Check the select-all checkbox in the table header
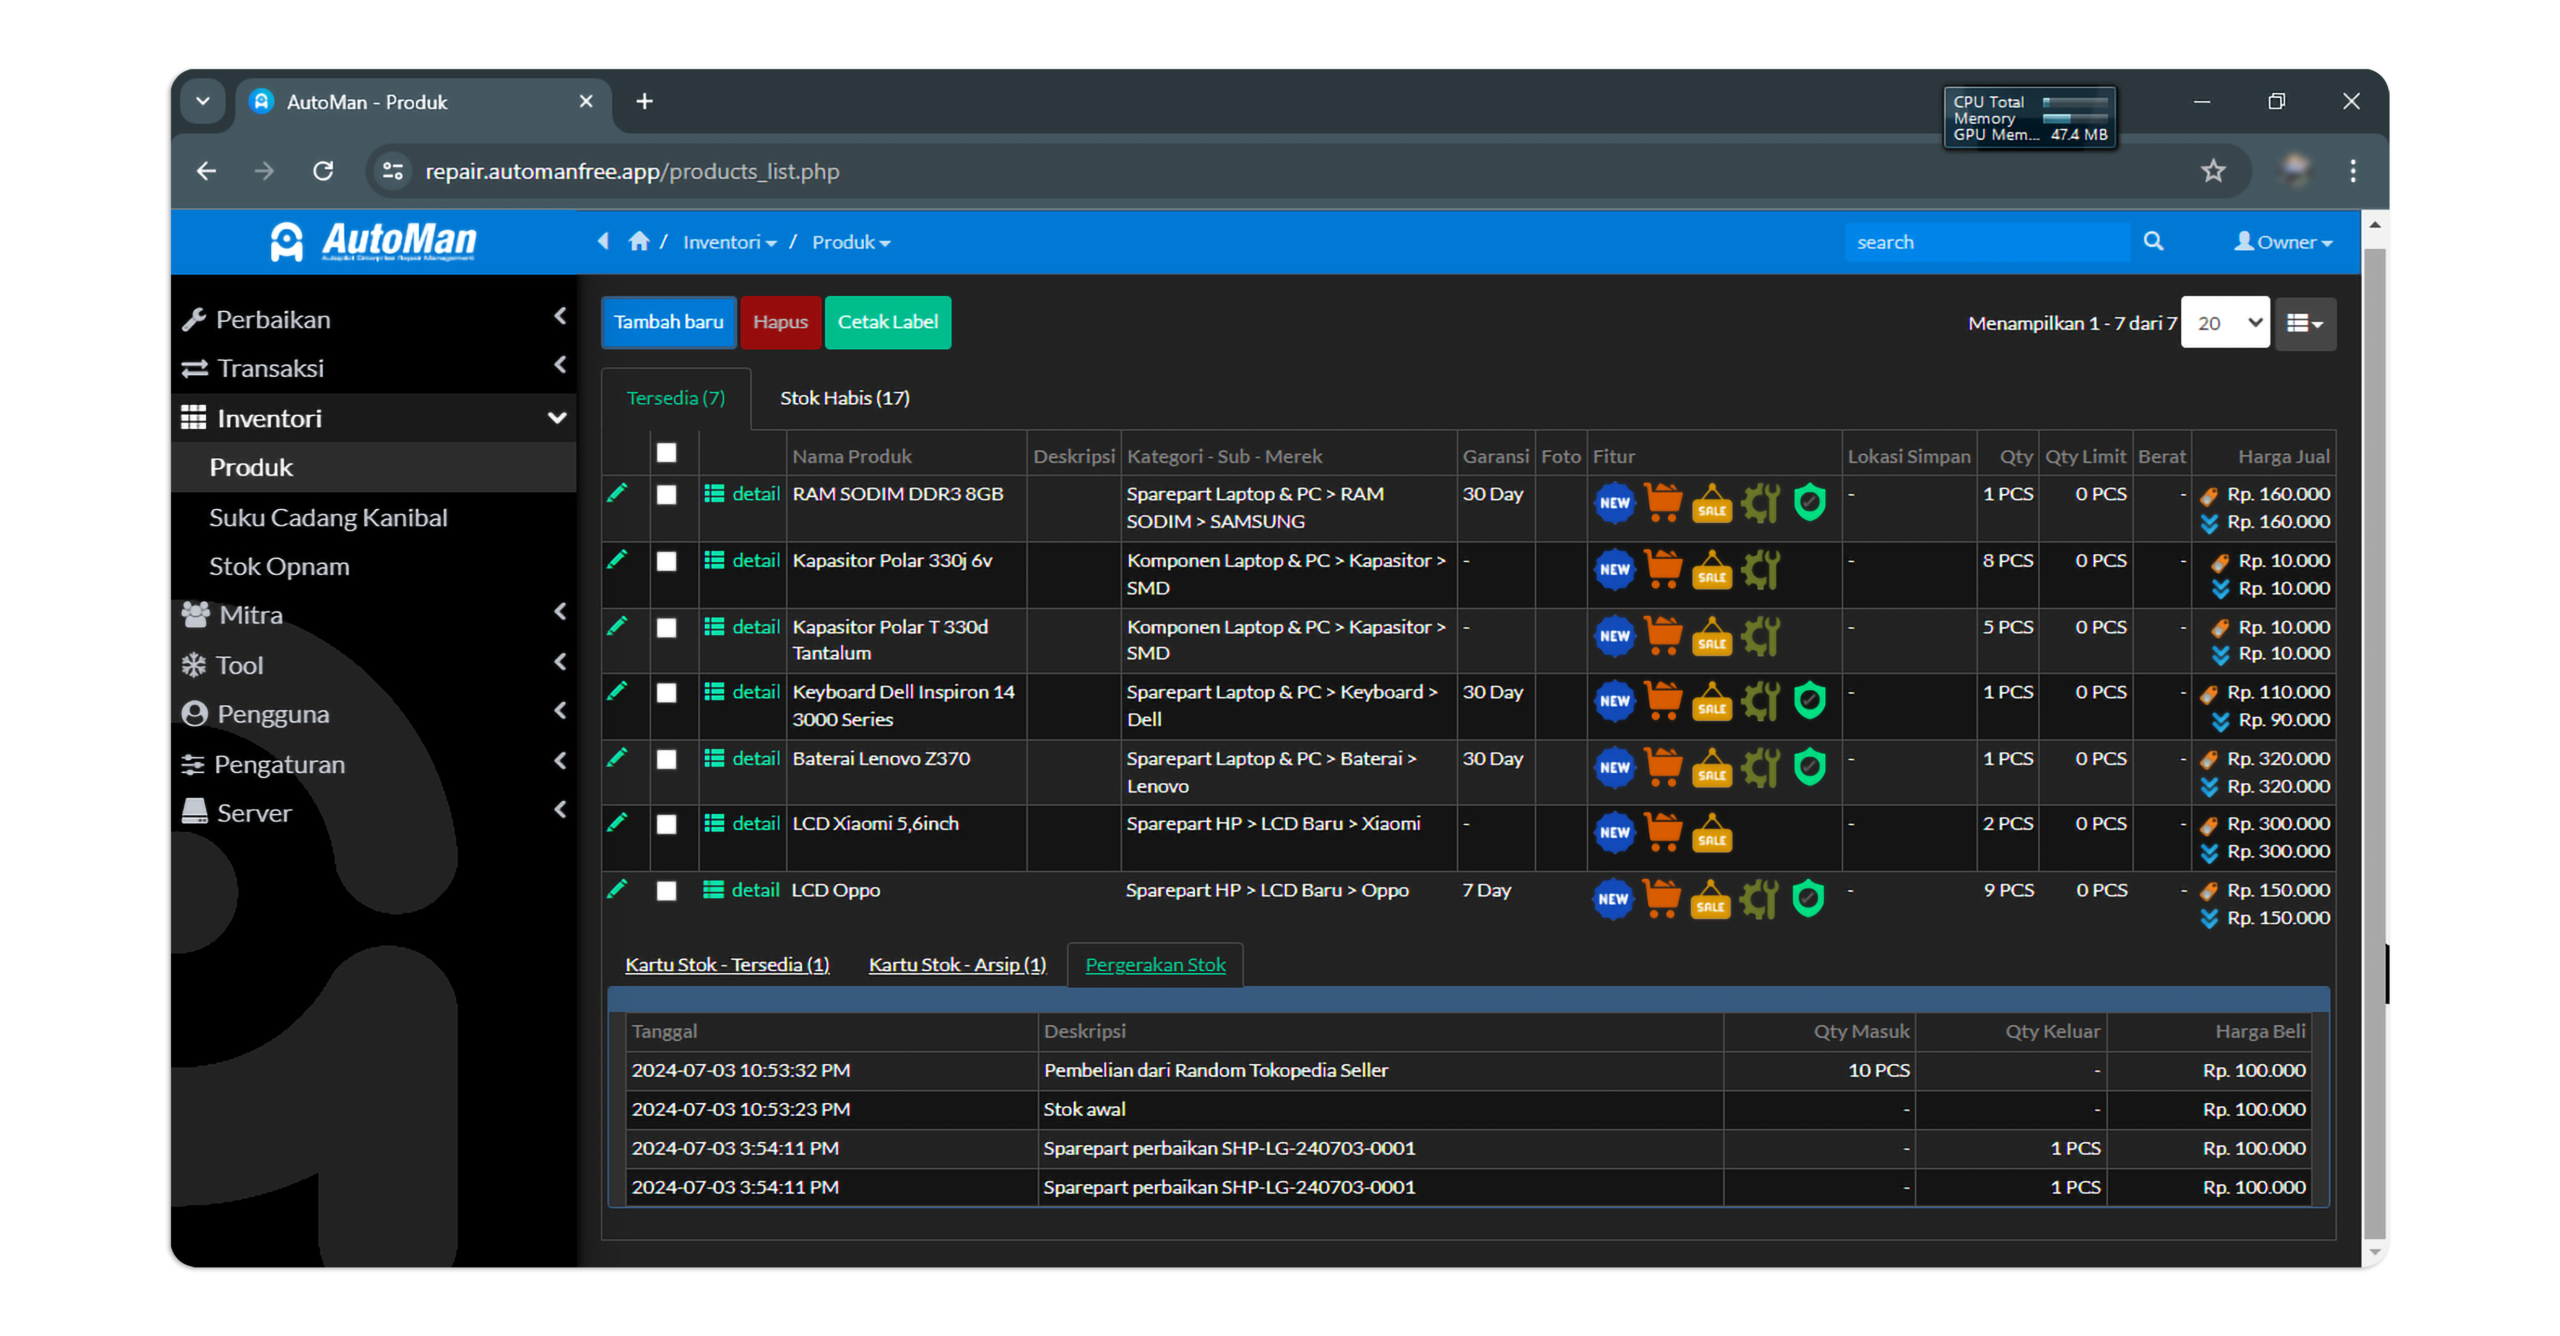Image resolution: width=2560 pixels, height=1336 pixels. pyautogui.click(x=667, y=453)
